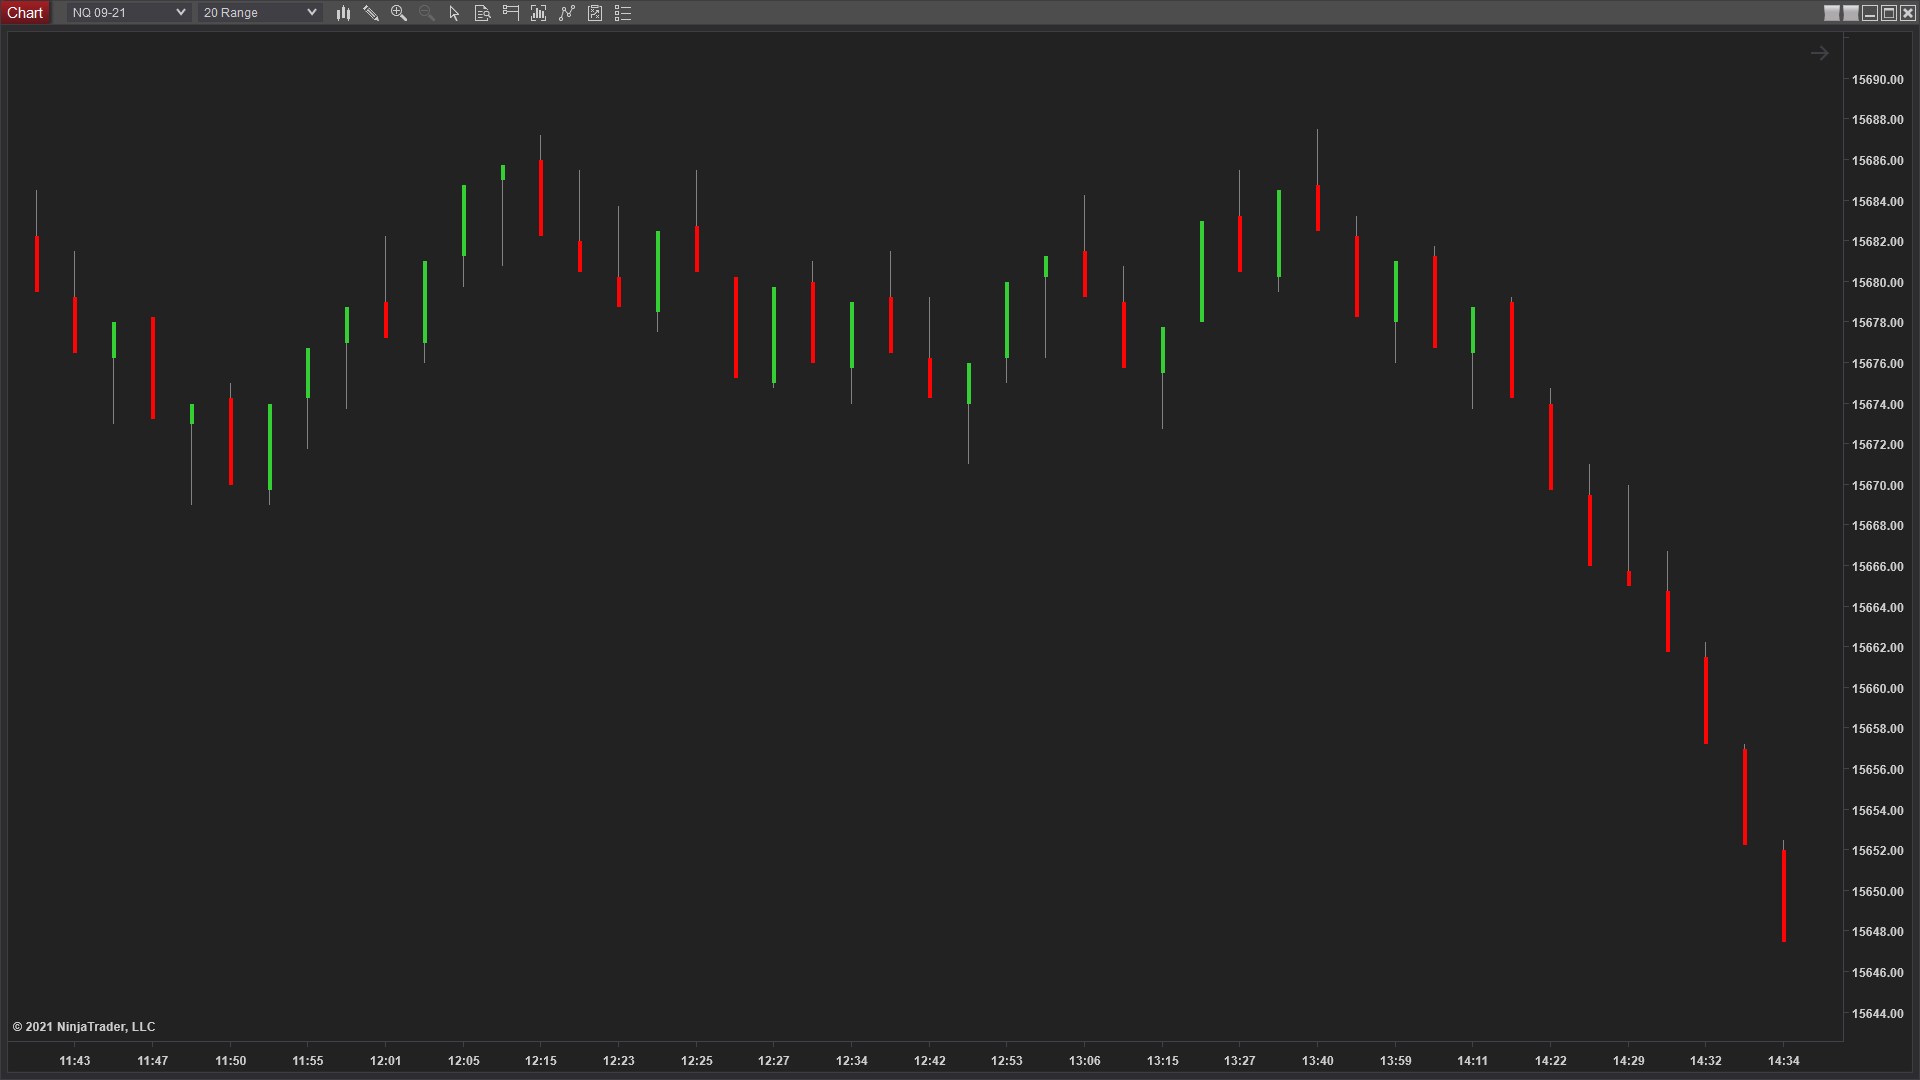Screen dimensions: 1920x1080
Task: Select the red candle above the 13:40 label
Action: click(1318, 207)
